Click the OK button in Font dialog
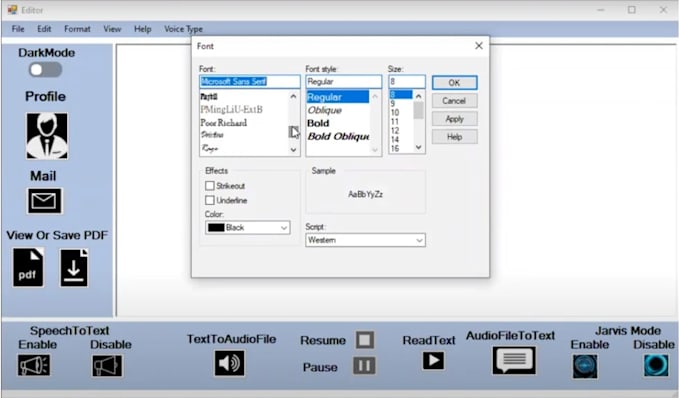This screenshot has height=398, width=680. tap(454, 83)
